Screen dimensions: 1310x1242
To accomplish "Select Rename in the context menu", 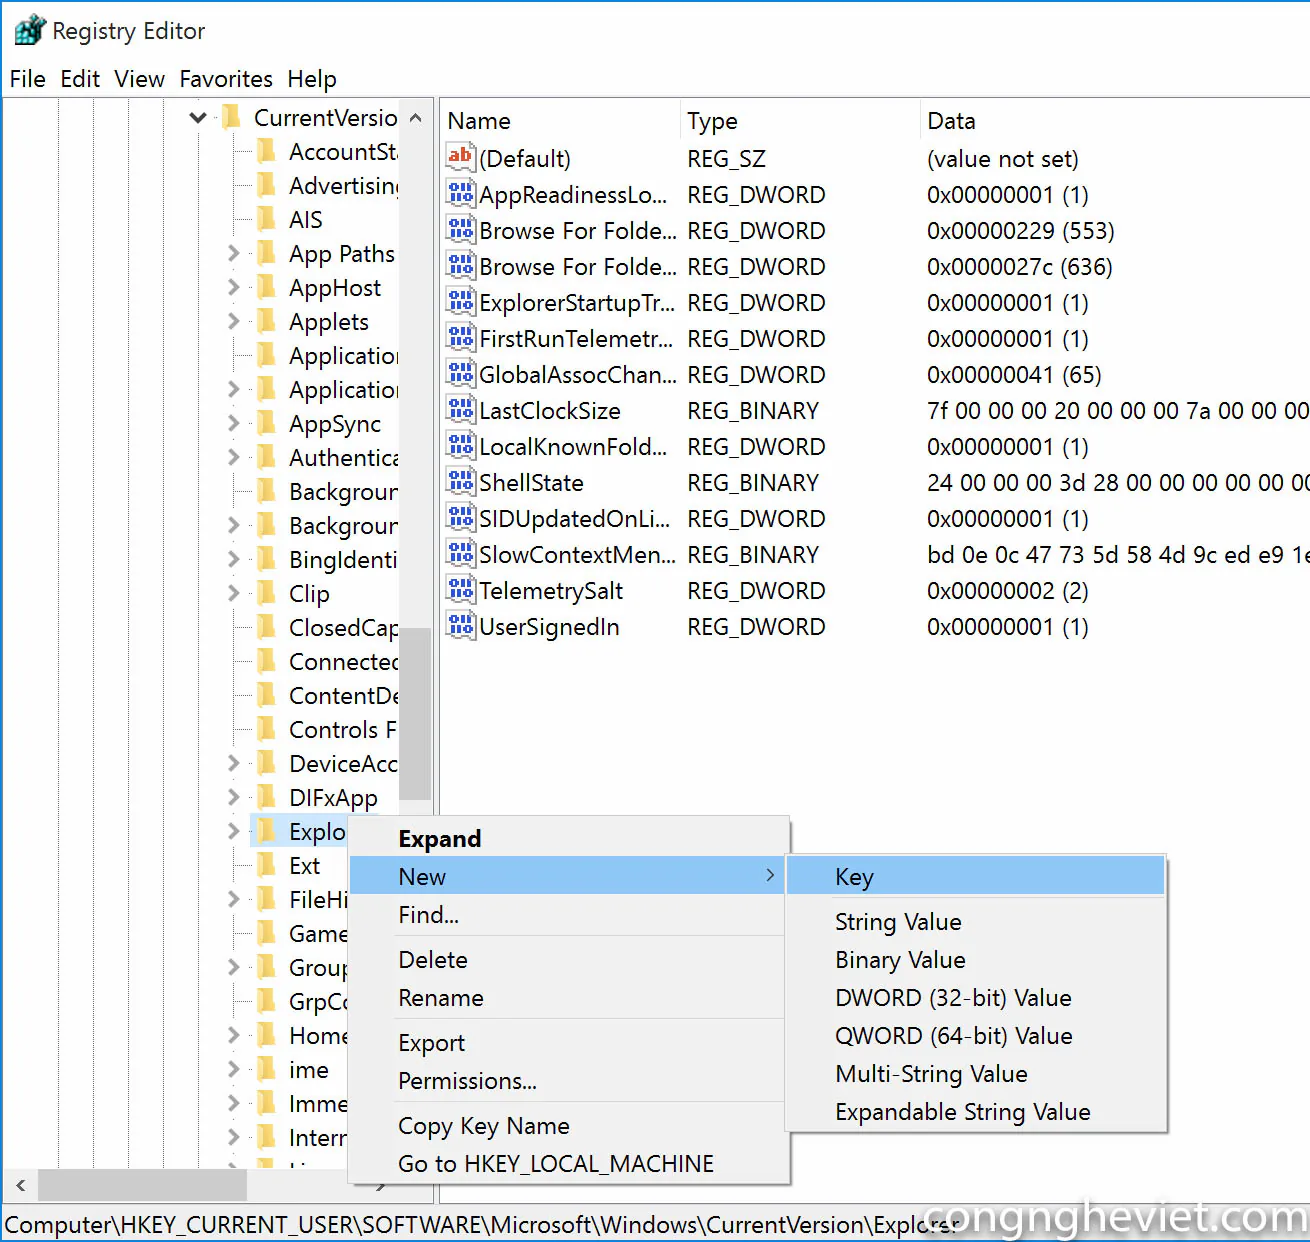I will 568,998.
